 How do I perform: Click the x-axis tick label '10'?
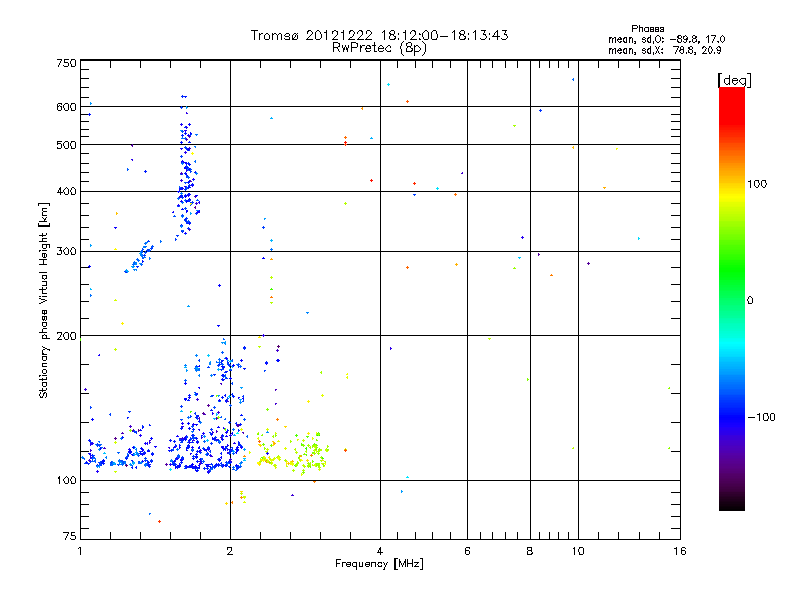[578, 551]
